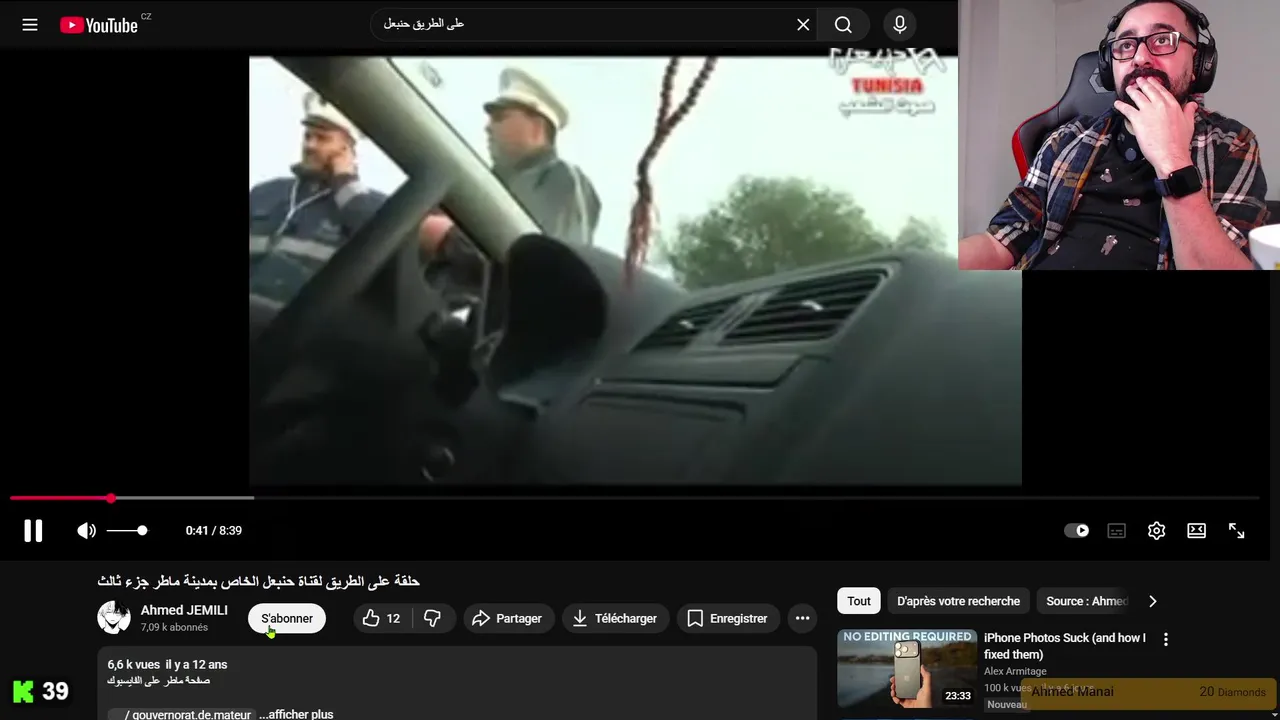The width and height of the screenshot is (1280, 720).
Task: Exit full screen mode
Action: [x=1237, y=531]
